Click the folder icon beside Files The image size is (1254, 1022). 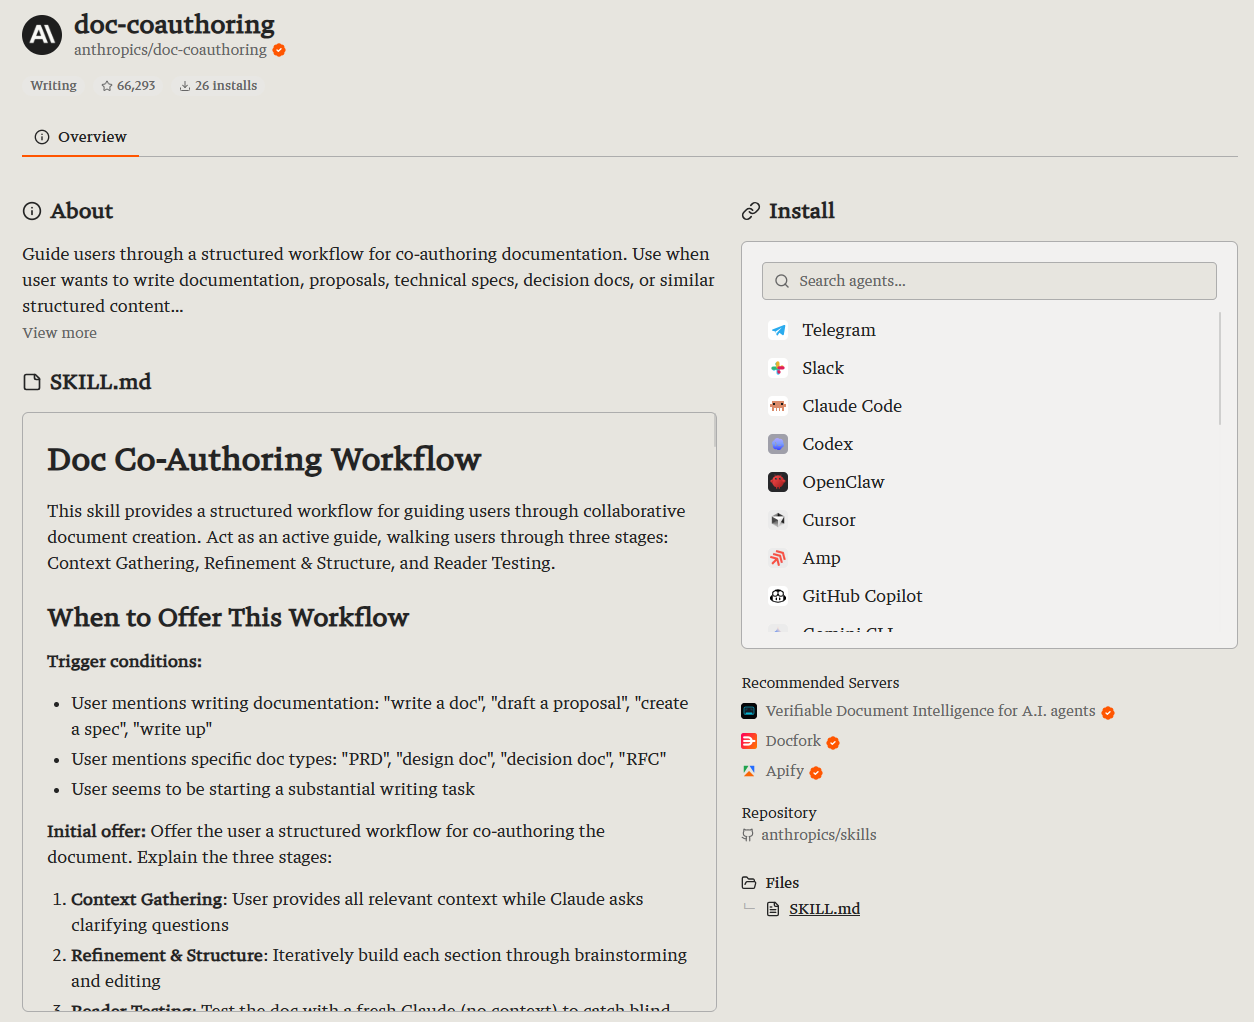pyautogui.click(x=749, y=883)
